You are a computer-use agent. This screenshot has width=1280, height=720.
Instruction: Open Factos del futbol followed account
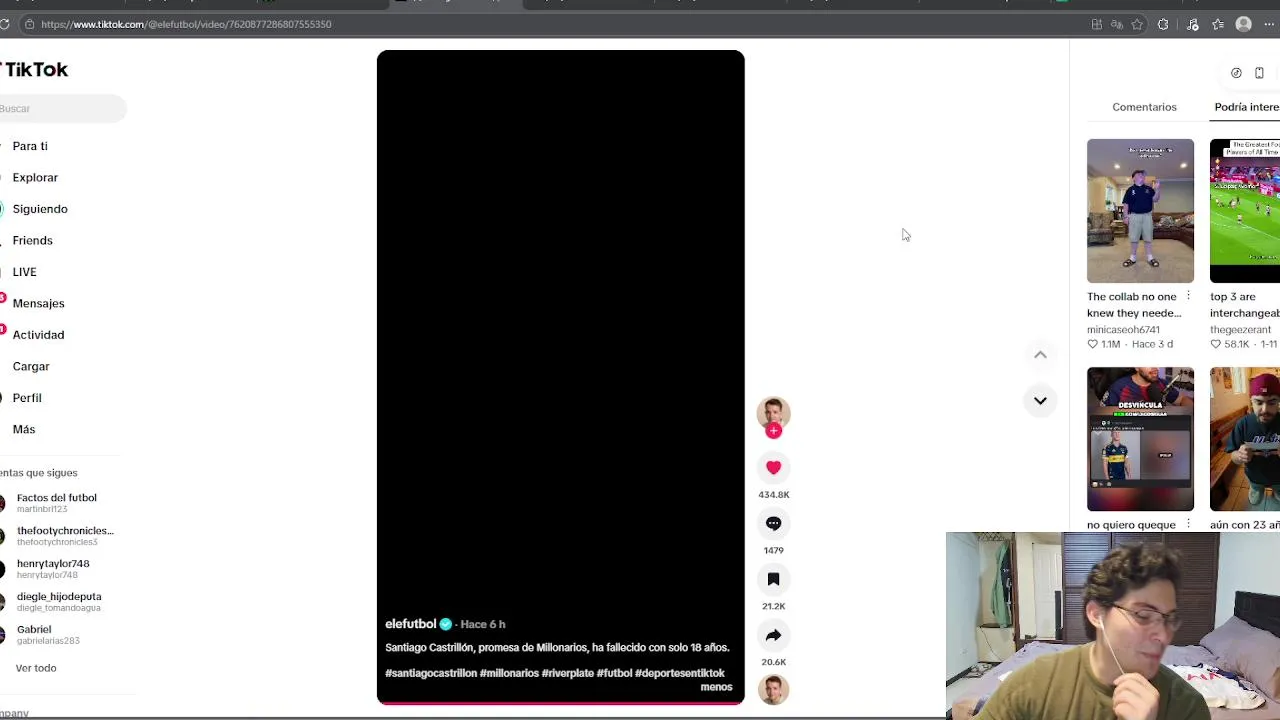pyautogui.click(x=56, y=503)
